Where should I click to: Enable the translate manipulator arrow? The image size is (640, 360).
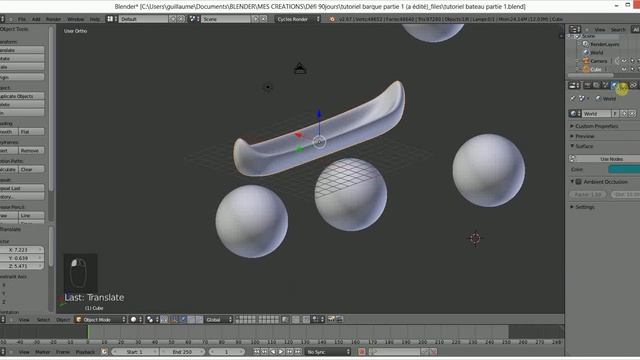pyautogui.click(x=183, y=320)
